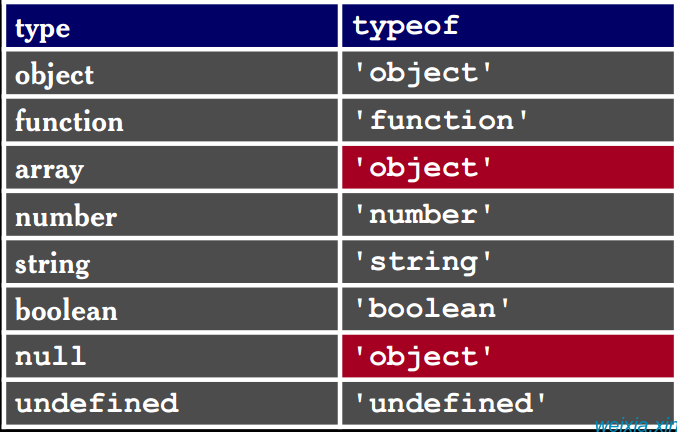Click the 'string' typeof result cell
The height and width of the screenshot is (432, 677).
[508, 262]
